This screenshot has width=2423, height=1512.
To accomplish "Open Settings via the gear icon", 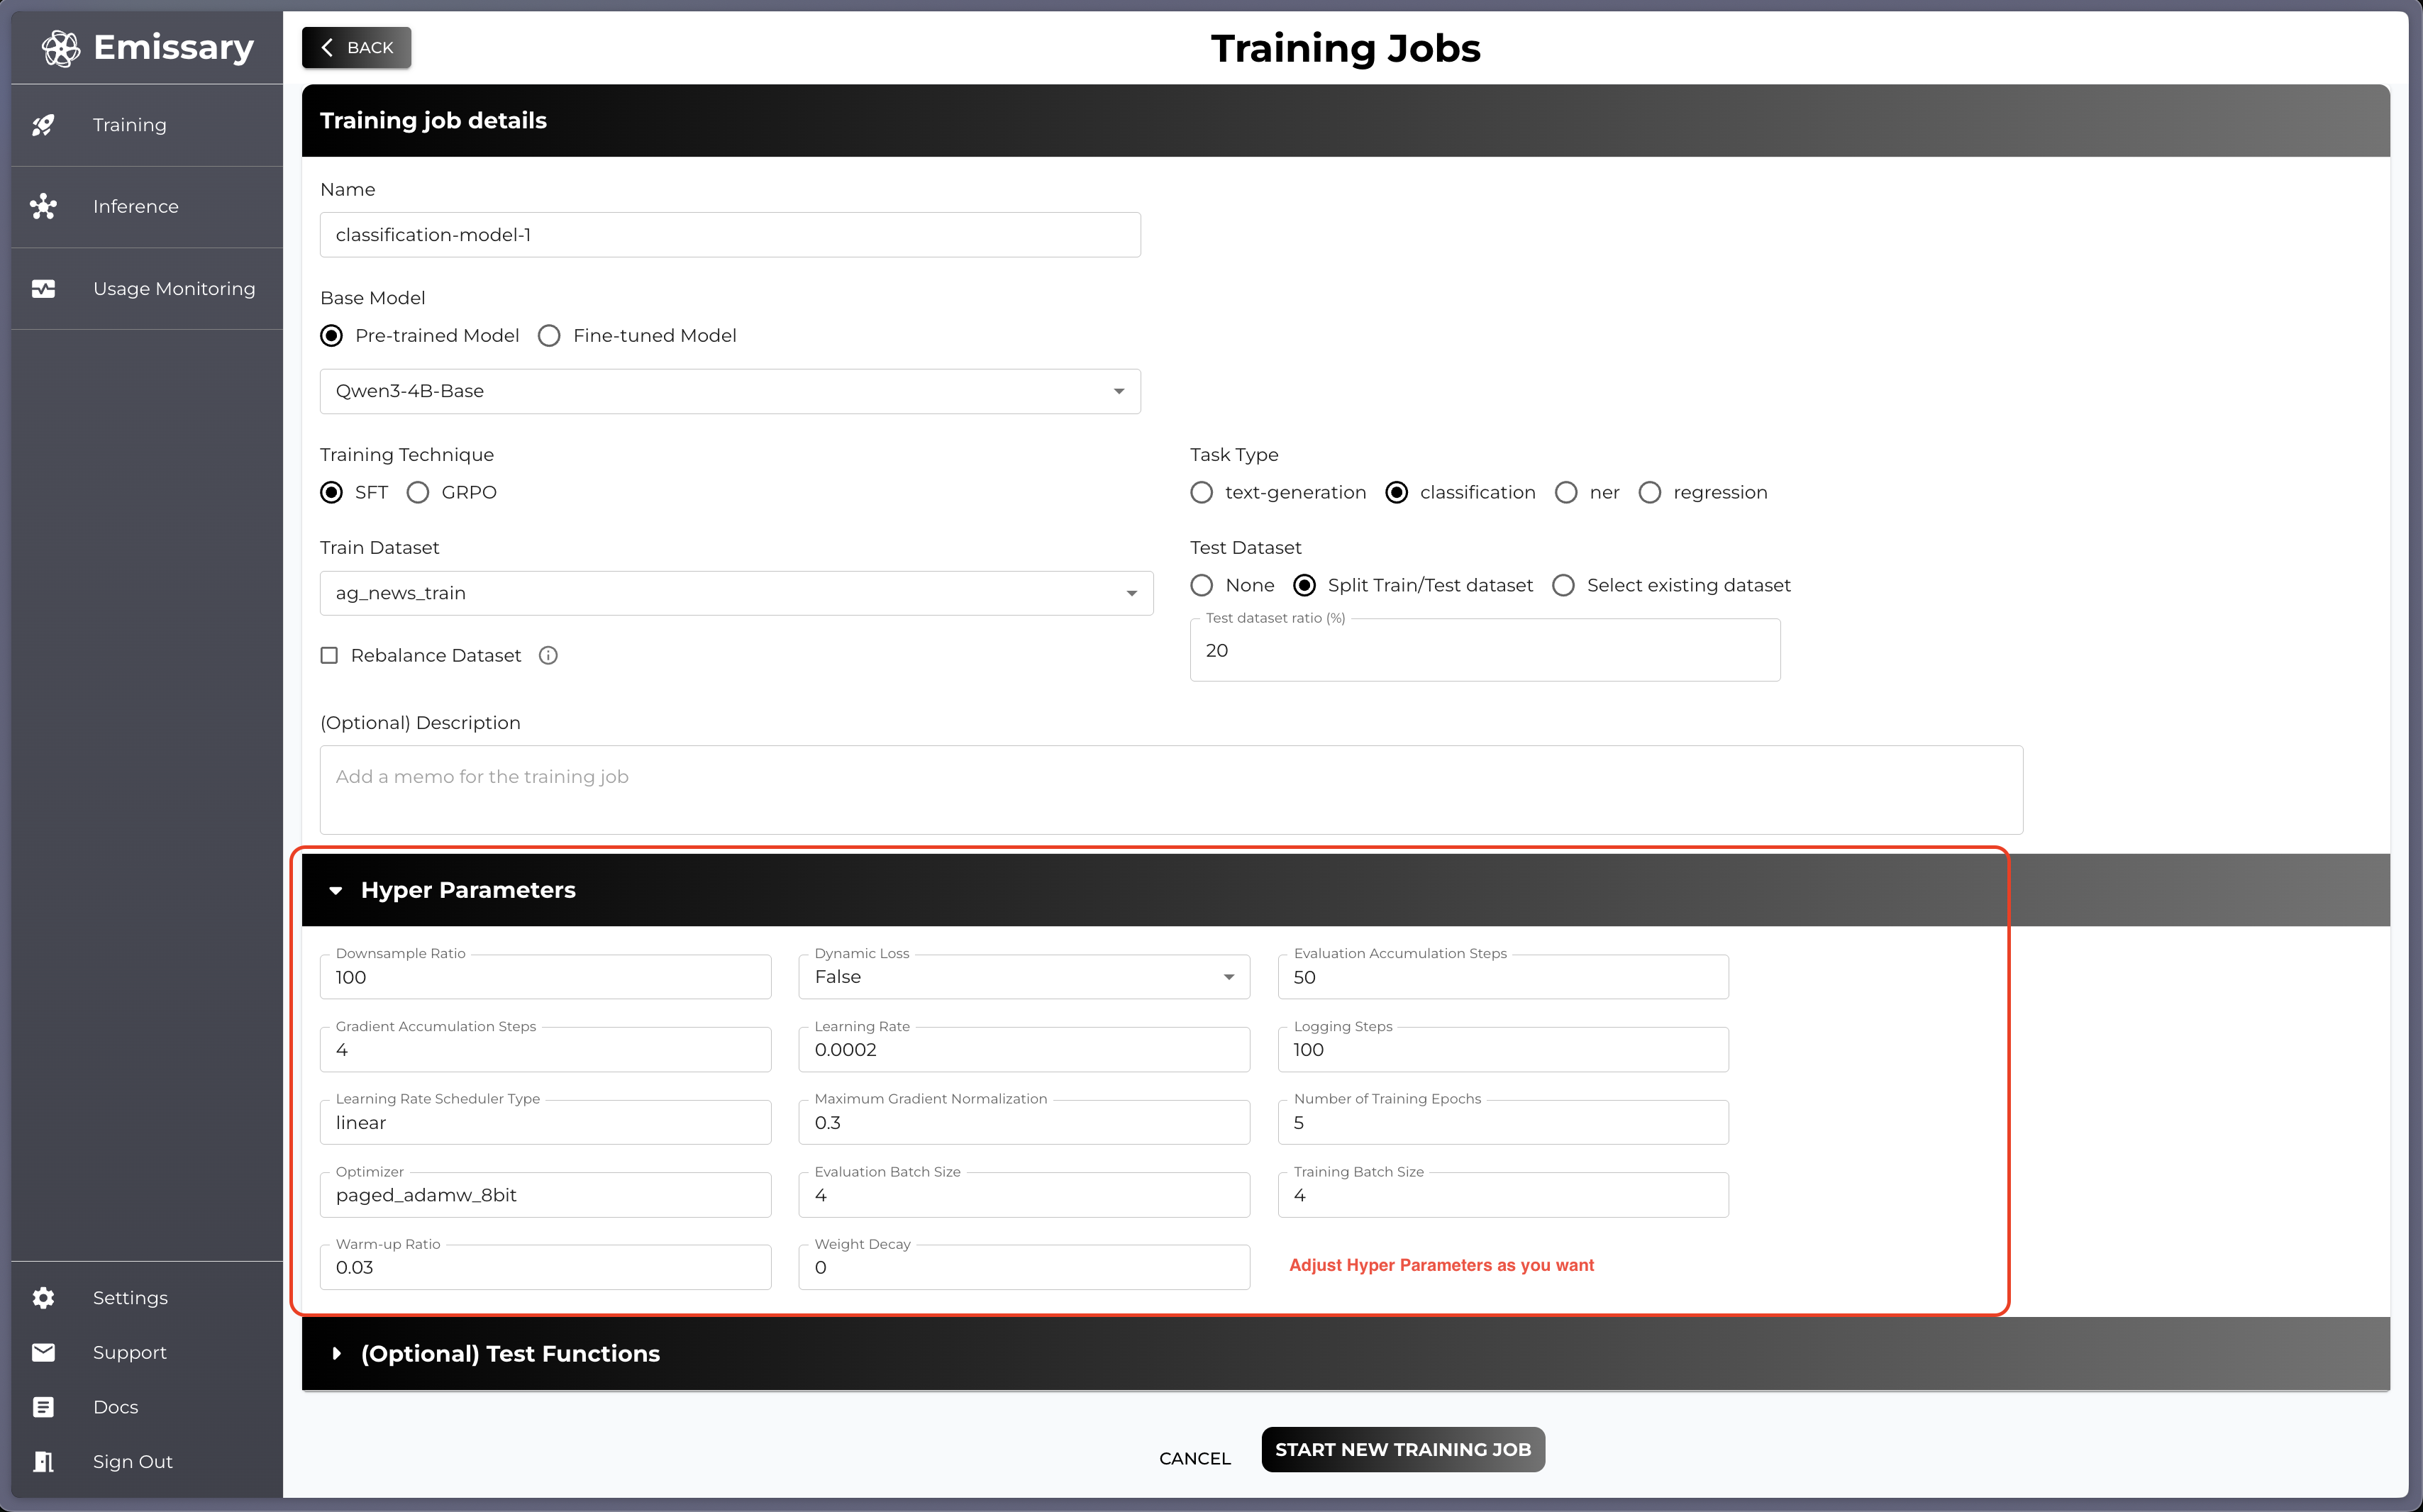I will coord(43,1298).
